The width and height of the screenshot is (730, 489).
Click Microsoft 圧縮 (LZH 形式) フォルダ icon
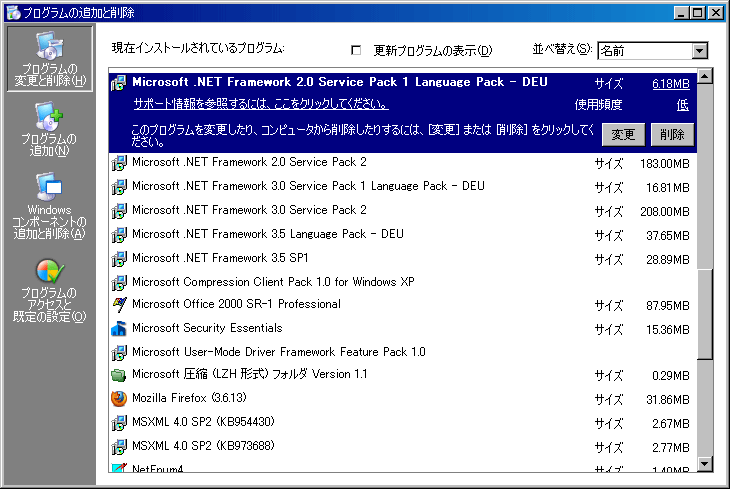click(x=119, y=375)
